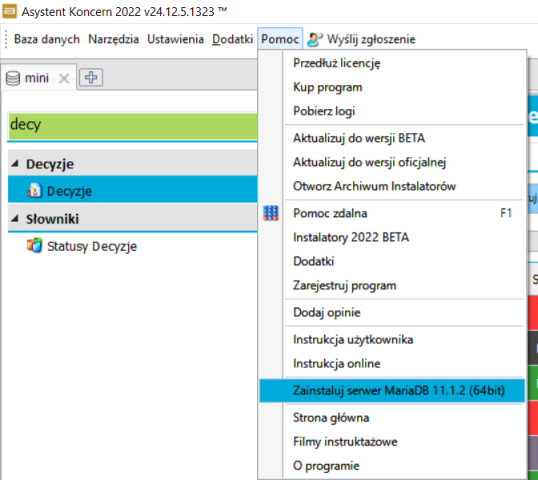538x480 pixels.
Task: Open Filmy instruktażowe
Action: pos(392,442)
